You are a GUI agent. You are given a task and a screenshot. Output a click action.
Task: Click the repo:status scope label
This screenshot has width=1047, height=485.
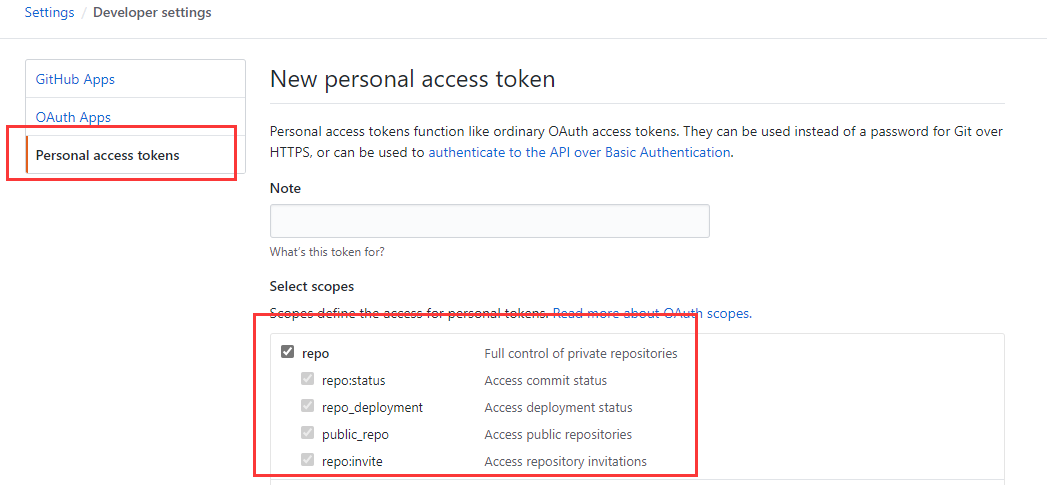(353, 380)
